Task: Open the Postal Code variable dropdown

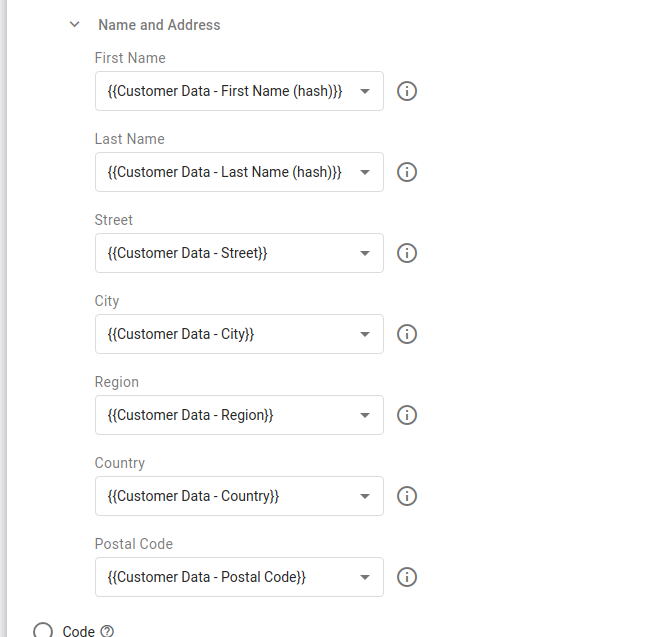Action: point(365,577)
